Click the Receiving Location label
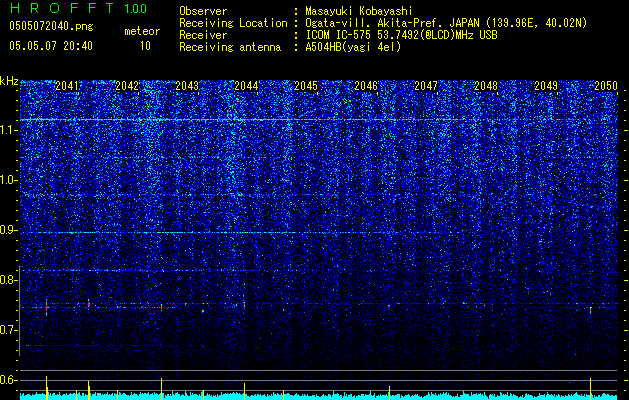This screenshot has width=629, height=400. pyautogui.click(x=233, y=23)
